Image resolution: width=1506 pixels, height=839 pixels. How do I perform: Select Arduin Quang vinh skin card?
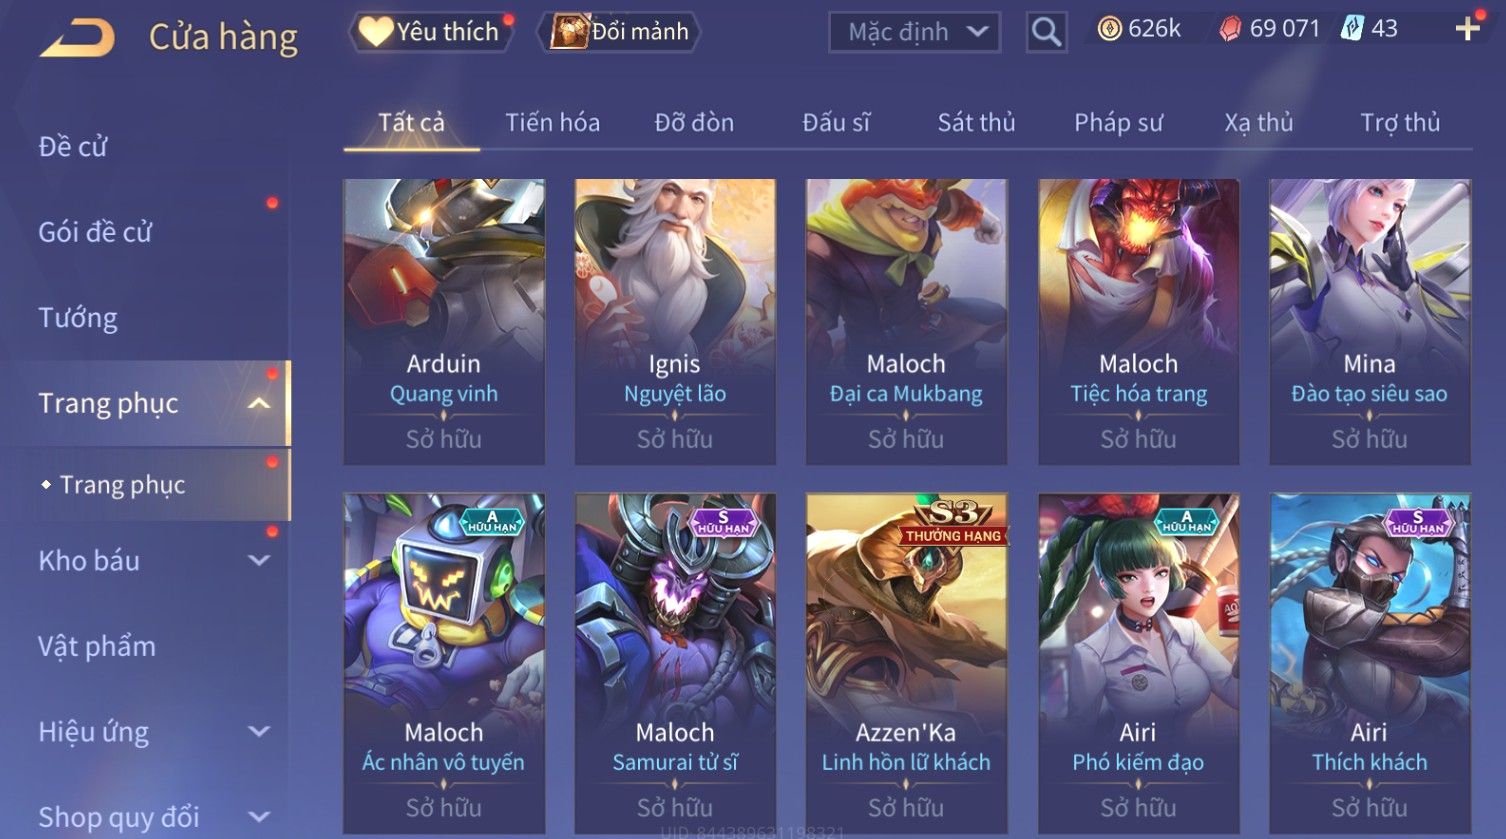(x=444, y=322)
